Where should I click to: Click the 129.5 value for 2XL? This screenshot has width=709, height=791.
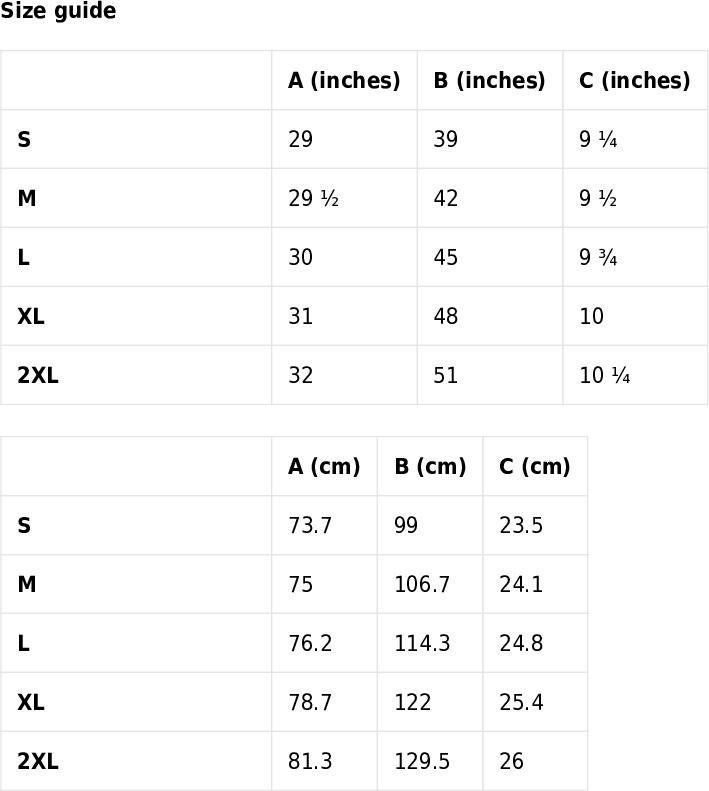[422, 762]
